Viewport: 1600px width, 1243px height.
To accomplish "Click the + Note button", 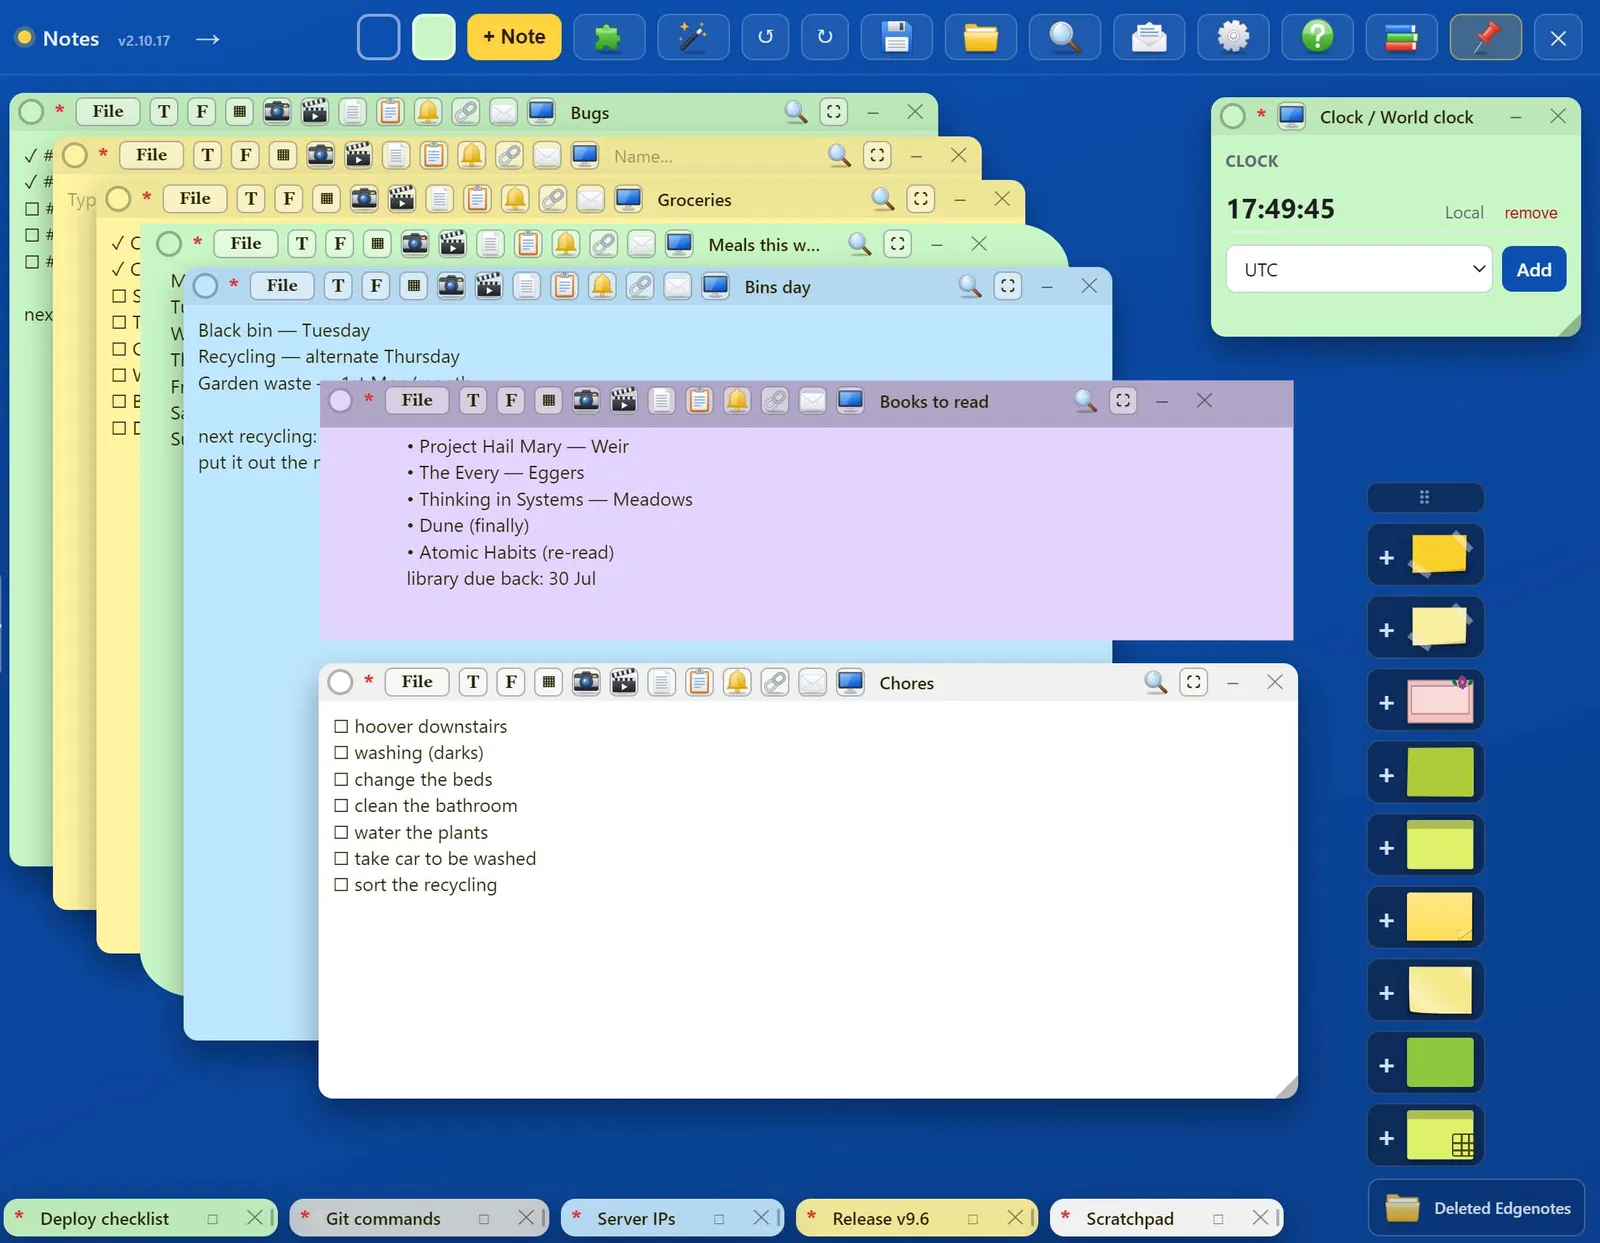I will coord(514,37).
